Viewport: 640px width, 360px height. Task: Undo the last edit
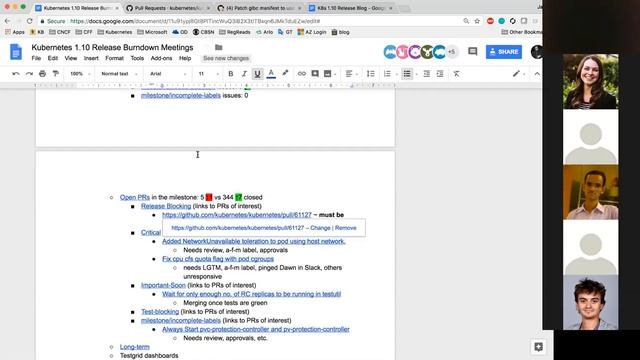point(16,74)
